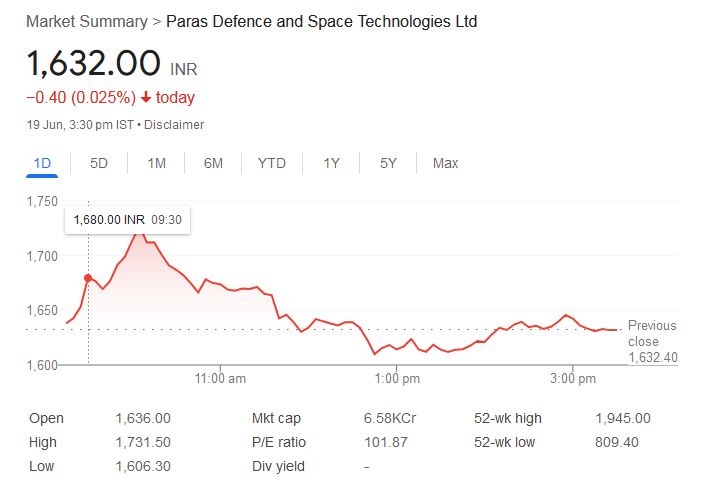The image size is (721, 496).
Task: Click the 52-wk high value
Action: [x=622, y=419]
